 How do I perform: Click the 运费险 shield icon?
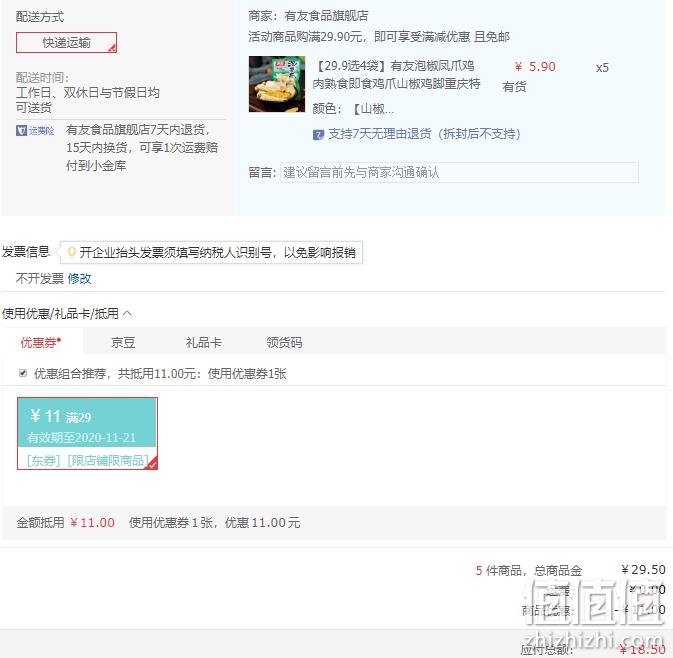pos(21,130)
